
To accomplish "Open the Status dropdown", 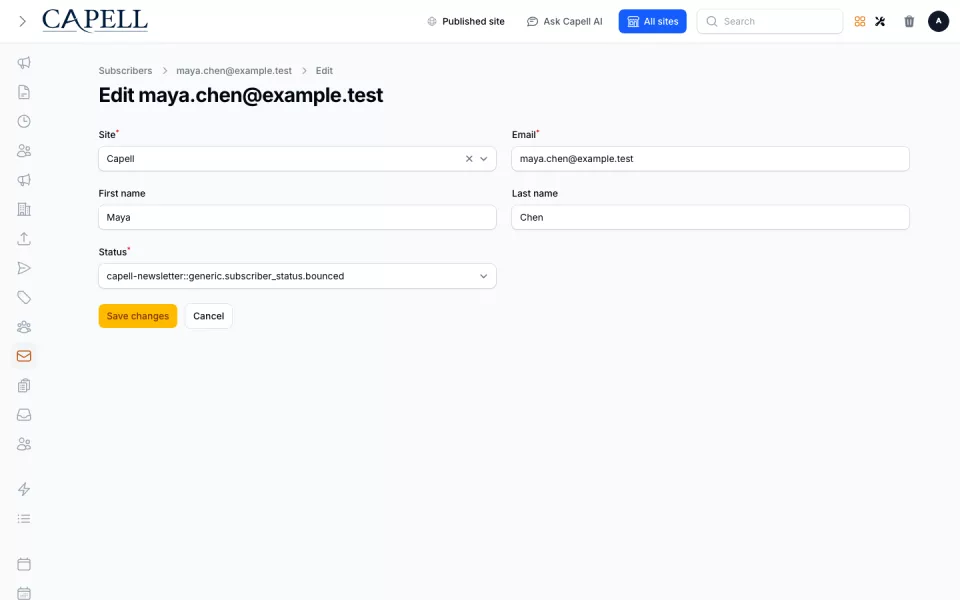I will [x=297, y=276].
